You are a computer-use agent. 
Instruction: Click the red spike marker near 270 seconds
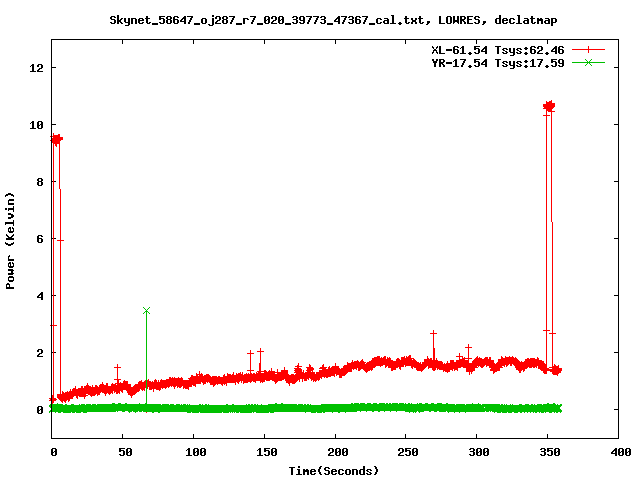pyautogui.click(x=433, y=333)
